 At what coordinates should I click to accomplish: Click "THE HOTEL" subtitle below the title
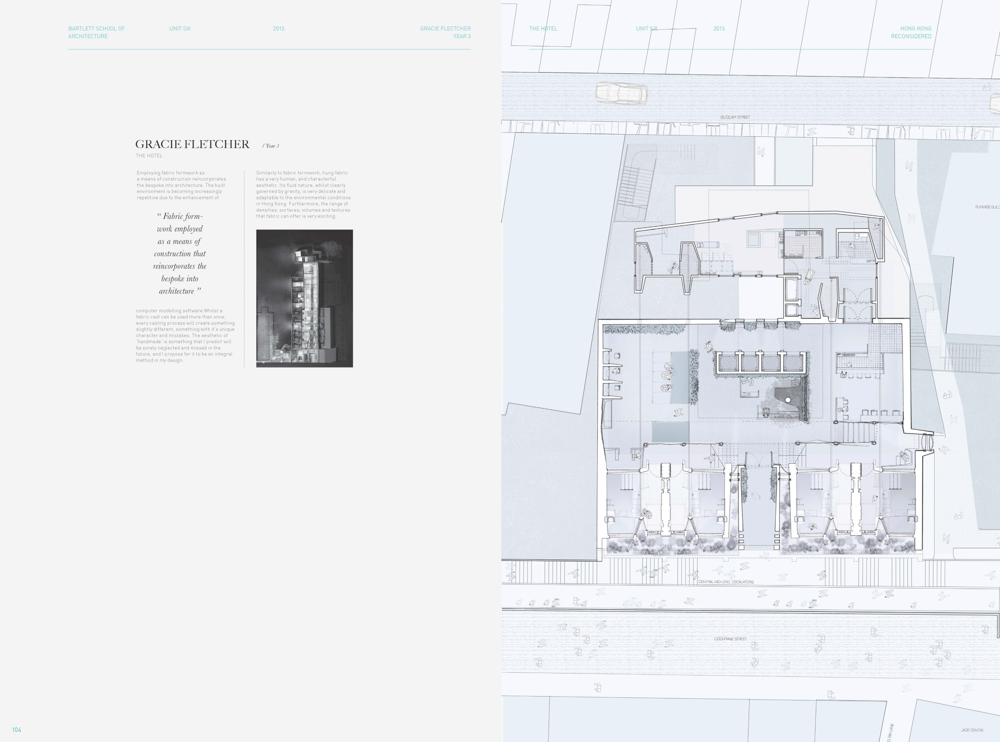click(x=149, y=156)
